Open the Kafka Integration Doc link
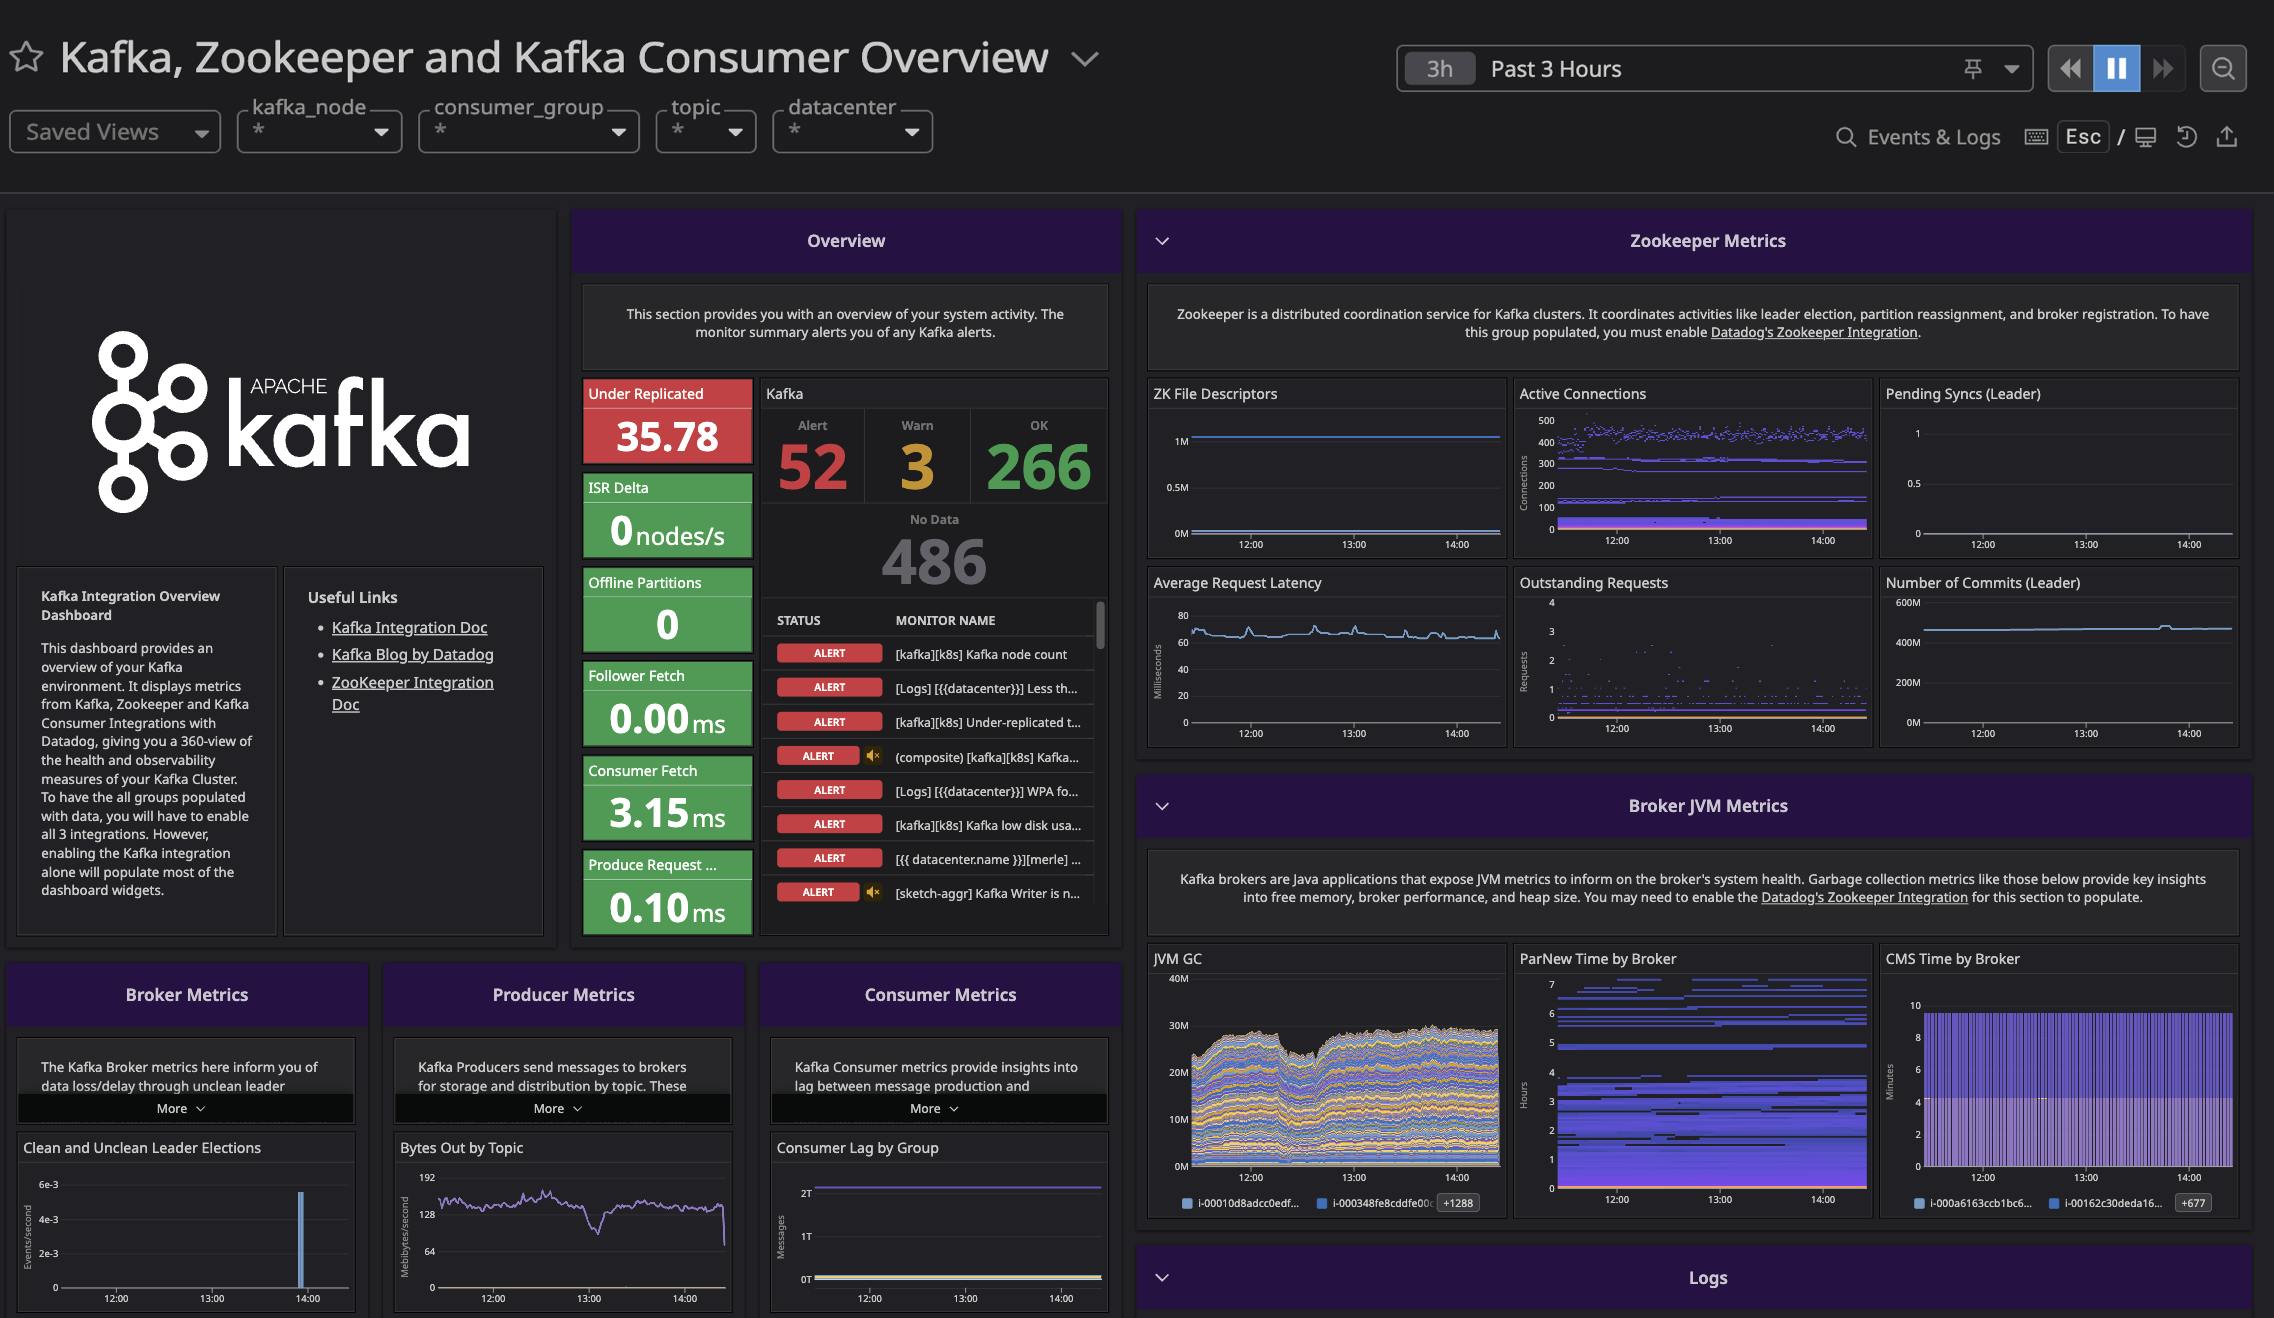 click(409, 627)
